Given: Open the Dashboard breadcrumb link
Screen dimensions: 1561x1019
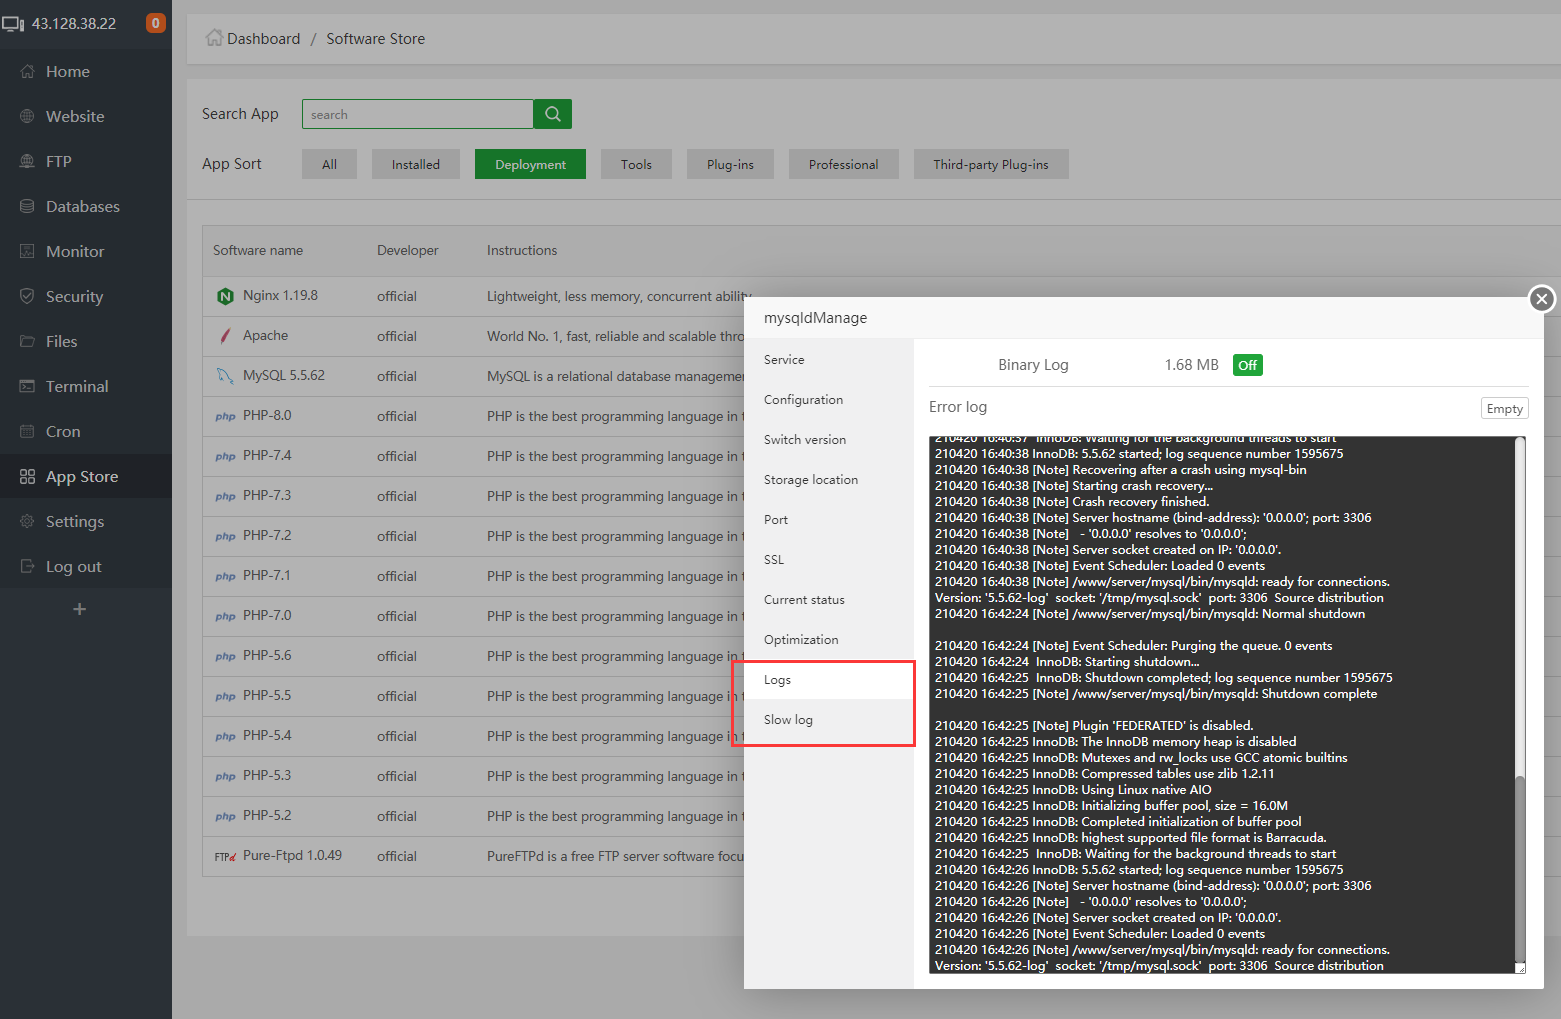Looking at the screenshot, I should pyautogui.click(x=262, y=38).
